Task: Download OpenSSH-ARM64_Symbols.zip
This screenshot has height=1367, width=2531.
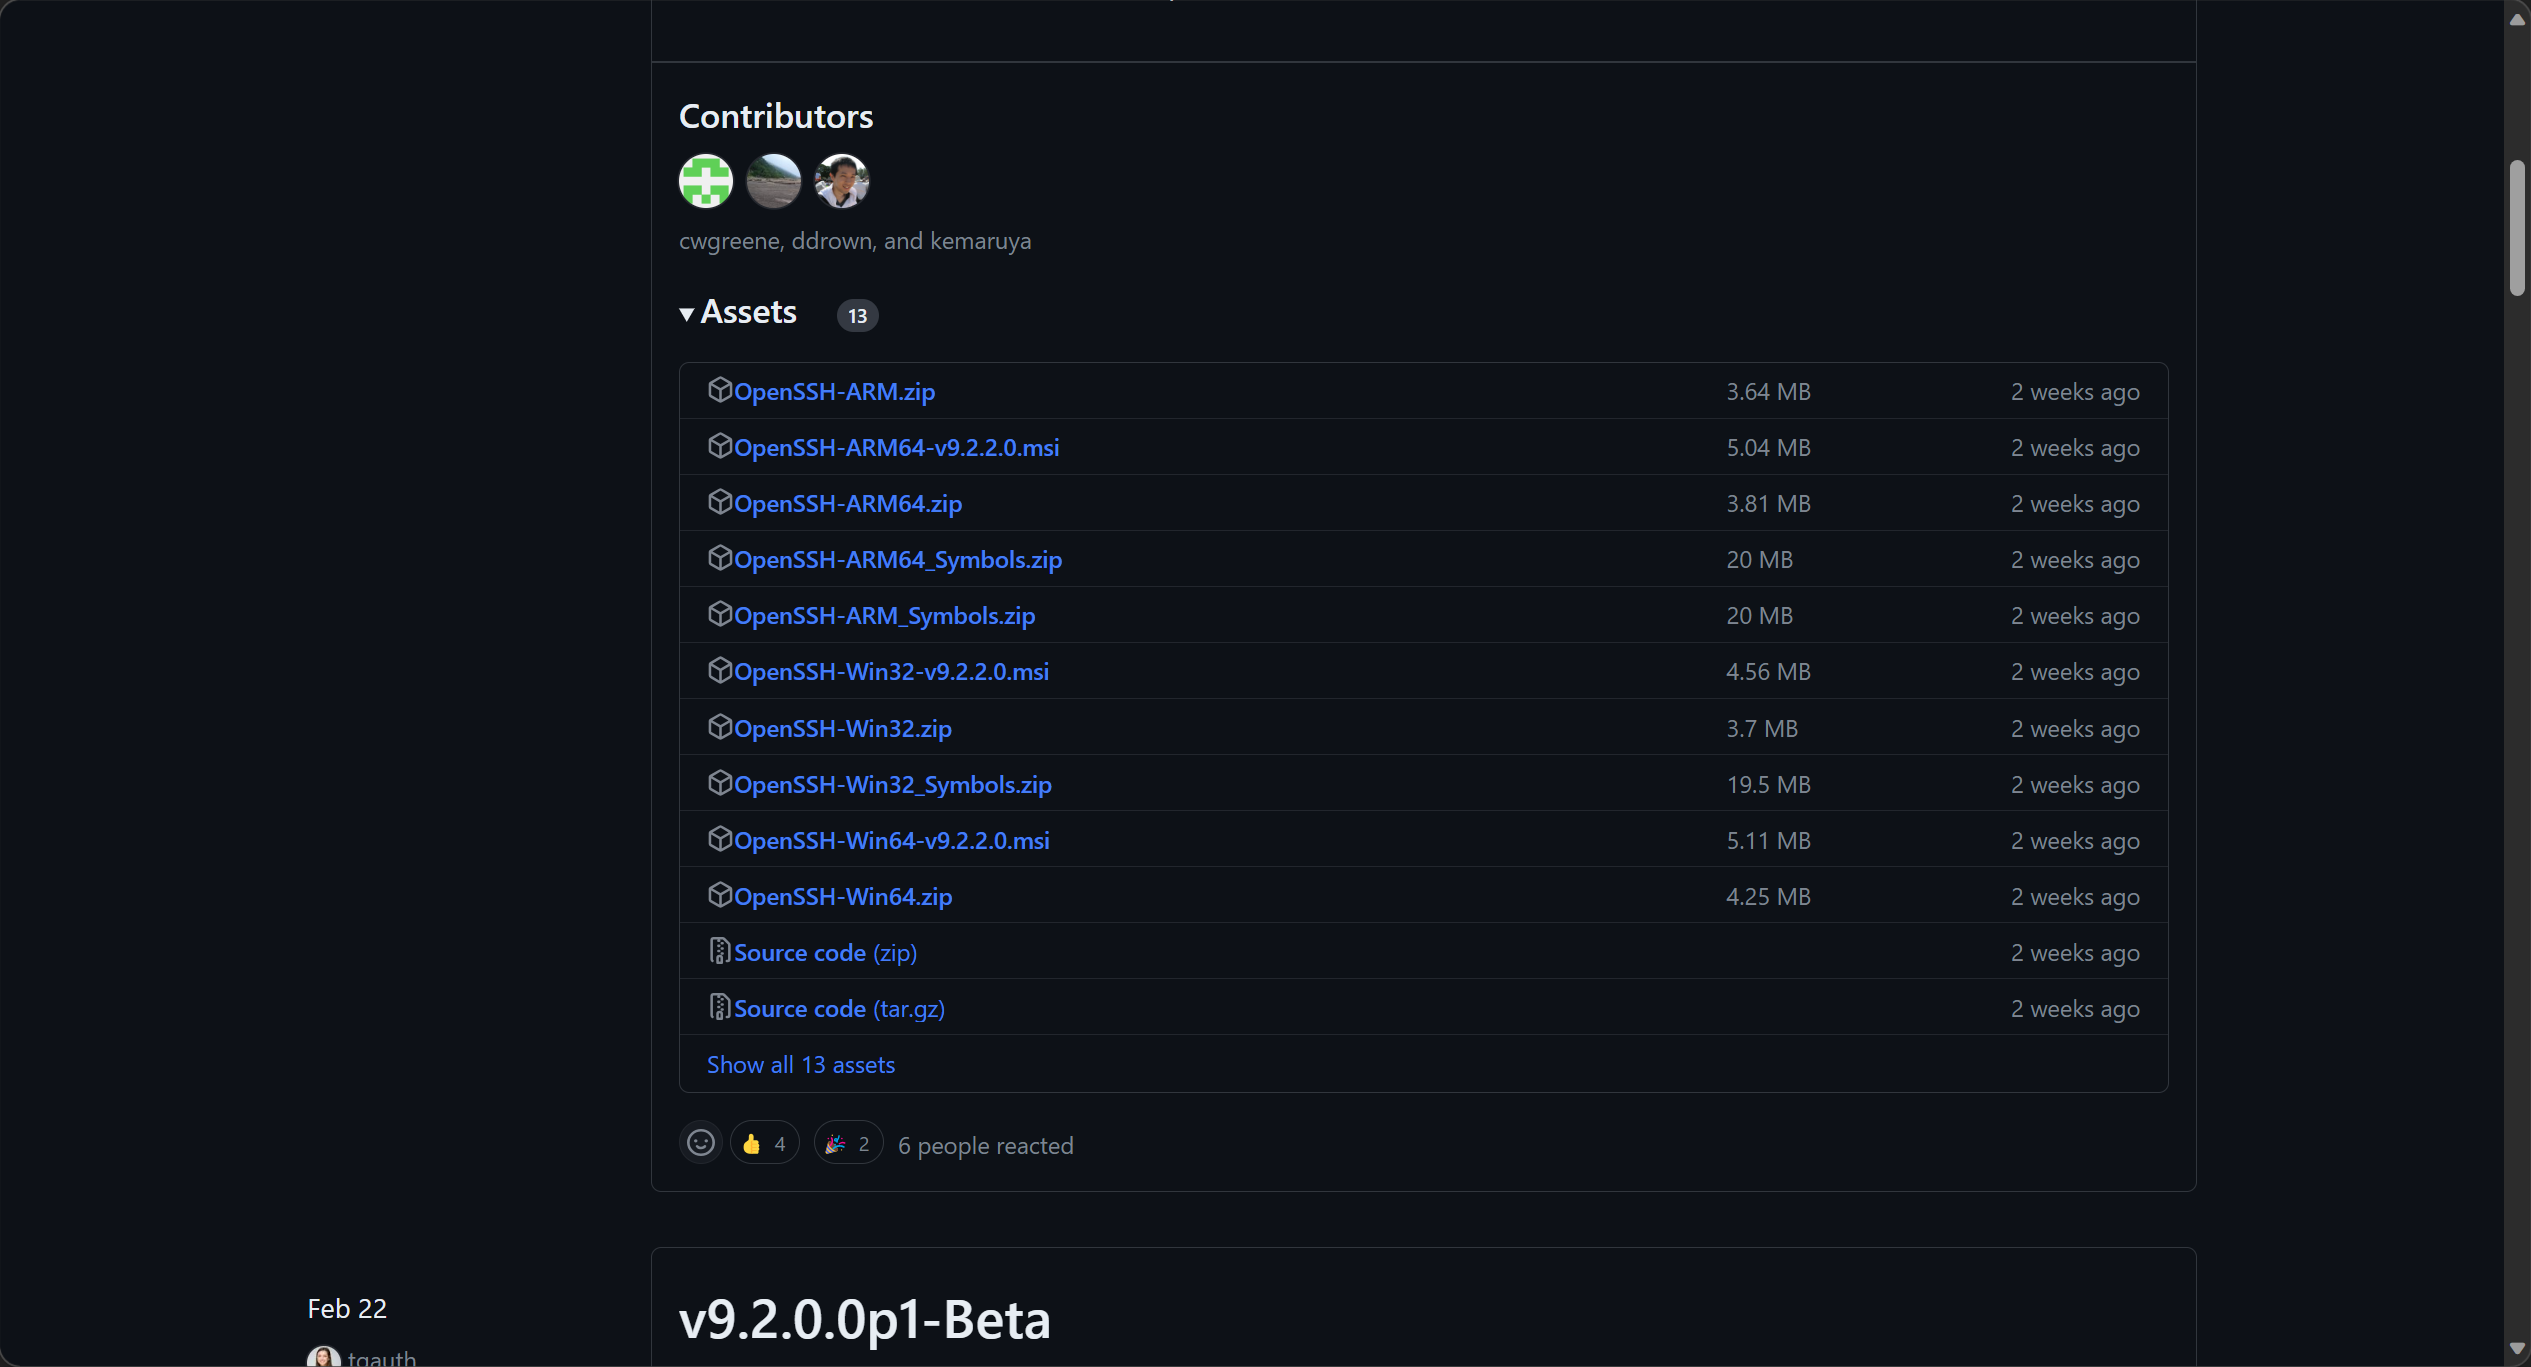Action: click(x=897, y=560)
